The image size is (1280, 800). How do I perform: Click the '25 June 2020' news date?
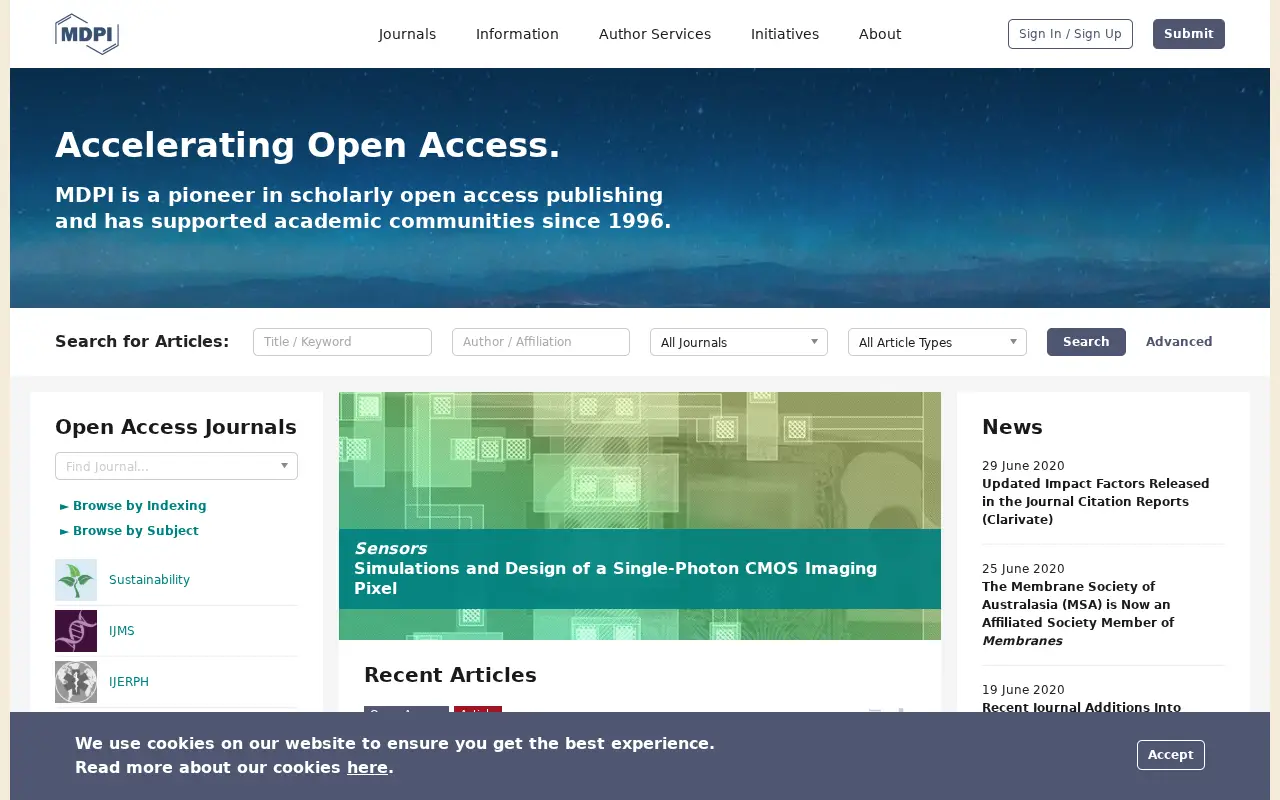click(x=1023, y=569)
